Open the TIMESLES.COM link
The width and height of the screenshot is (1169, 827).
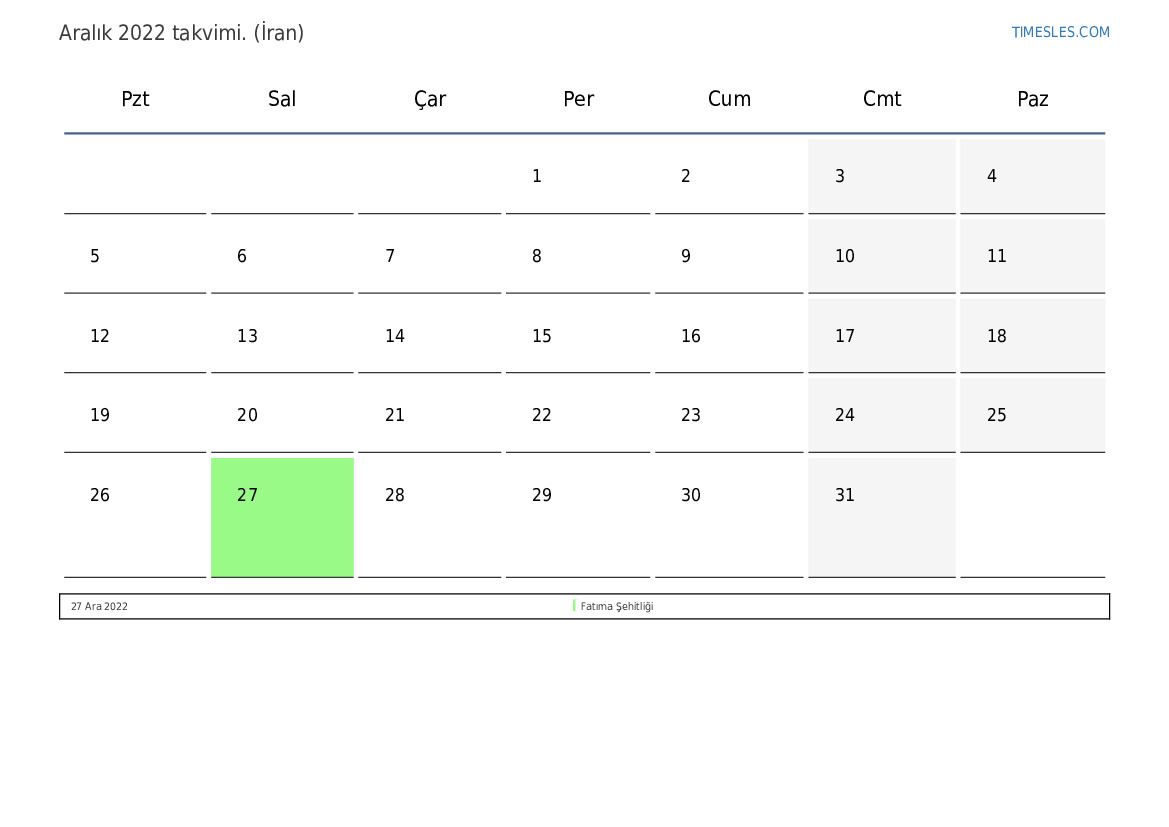click(x=1060, y=32)
